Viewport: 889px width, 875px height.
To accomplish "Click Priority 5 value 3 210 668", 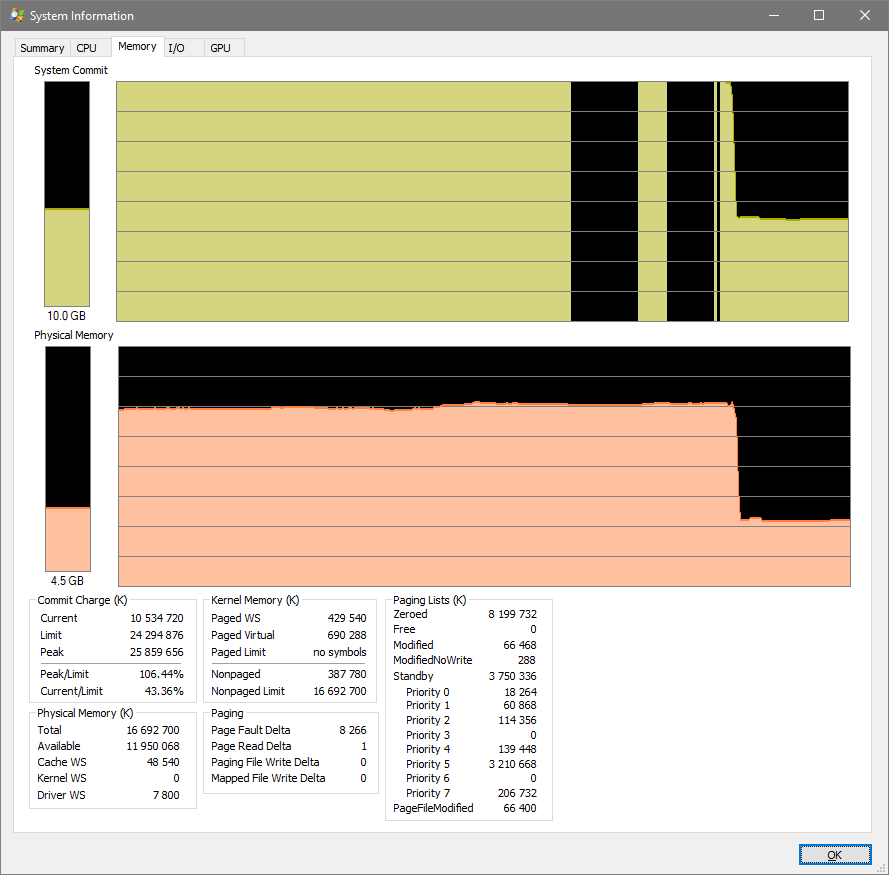I will 513,764.
